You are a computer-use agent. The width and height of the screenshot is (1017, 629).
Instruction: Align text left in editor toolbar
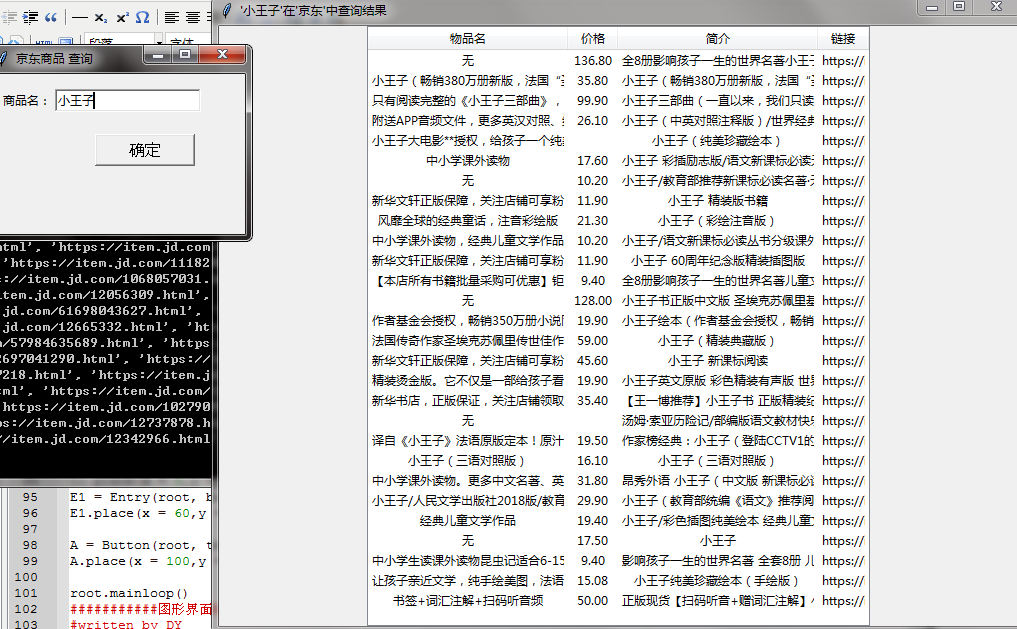pyautogui.click(x=171, y=18)
